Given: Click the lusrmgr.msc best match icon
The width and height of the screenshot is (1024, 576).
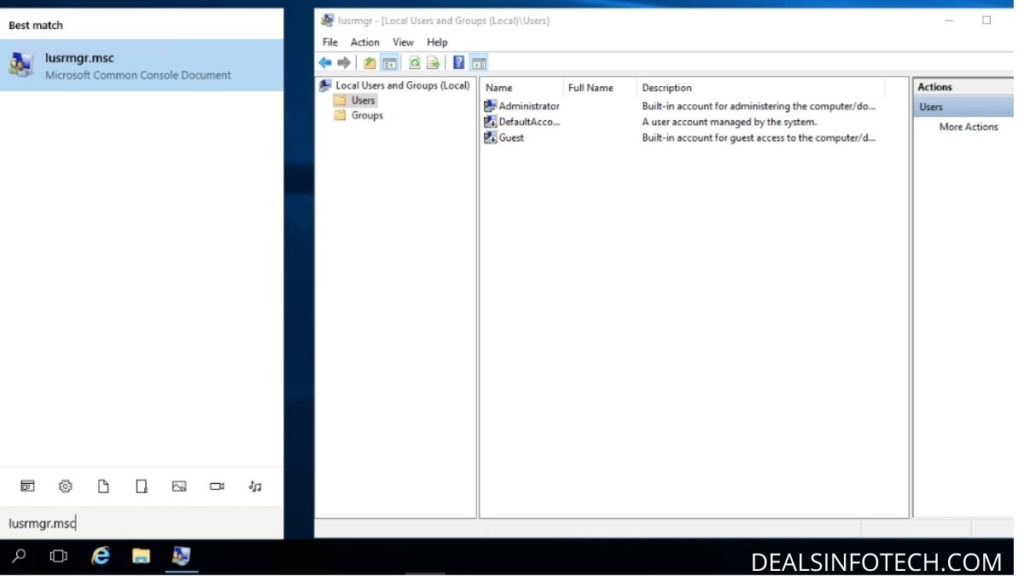Looking at the screenshot, I should (x=22, y=65).
